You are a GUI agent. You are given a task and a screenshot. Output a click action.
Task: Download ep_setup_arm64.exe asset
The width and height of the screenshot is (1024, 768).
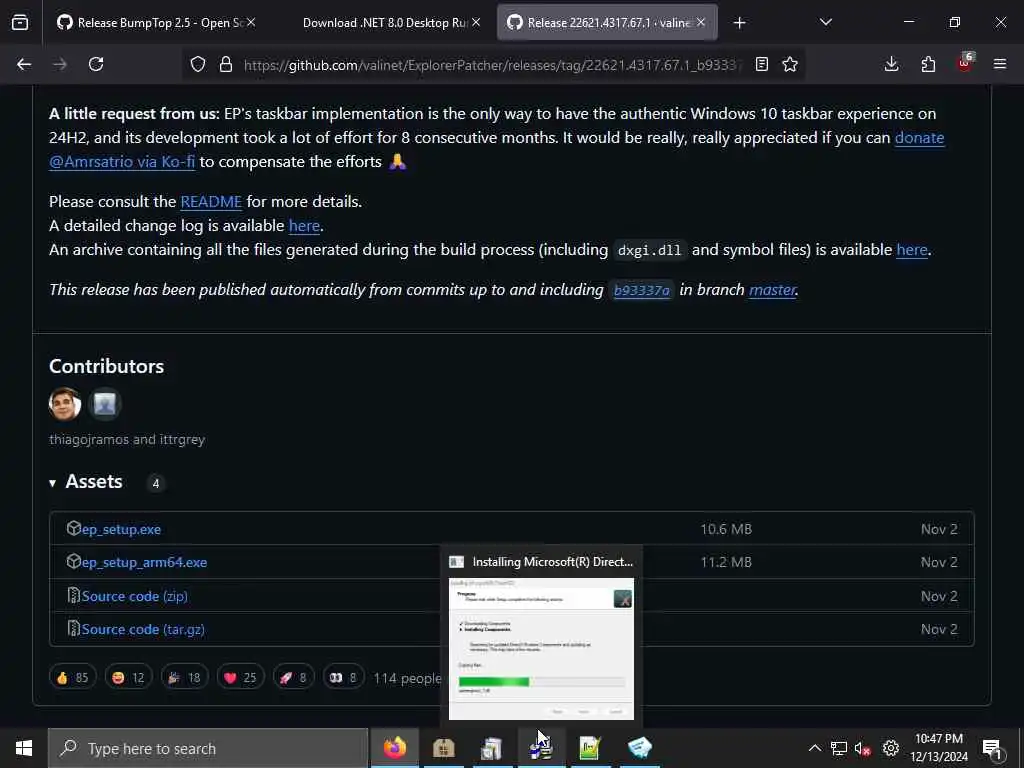tap(144, 562)
